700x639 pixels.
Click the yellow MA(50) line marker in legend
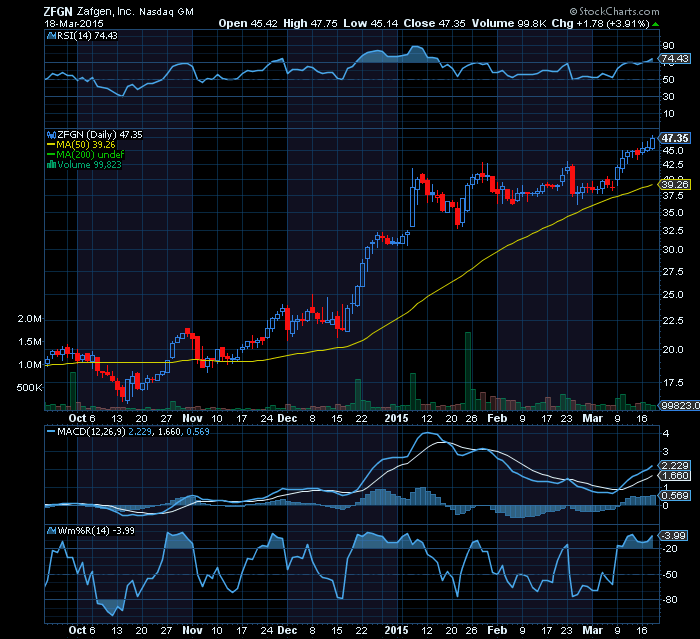click(51, 145)
